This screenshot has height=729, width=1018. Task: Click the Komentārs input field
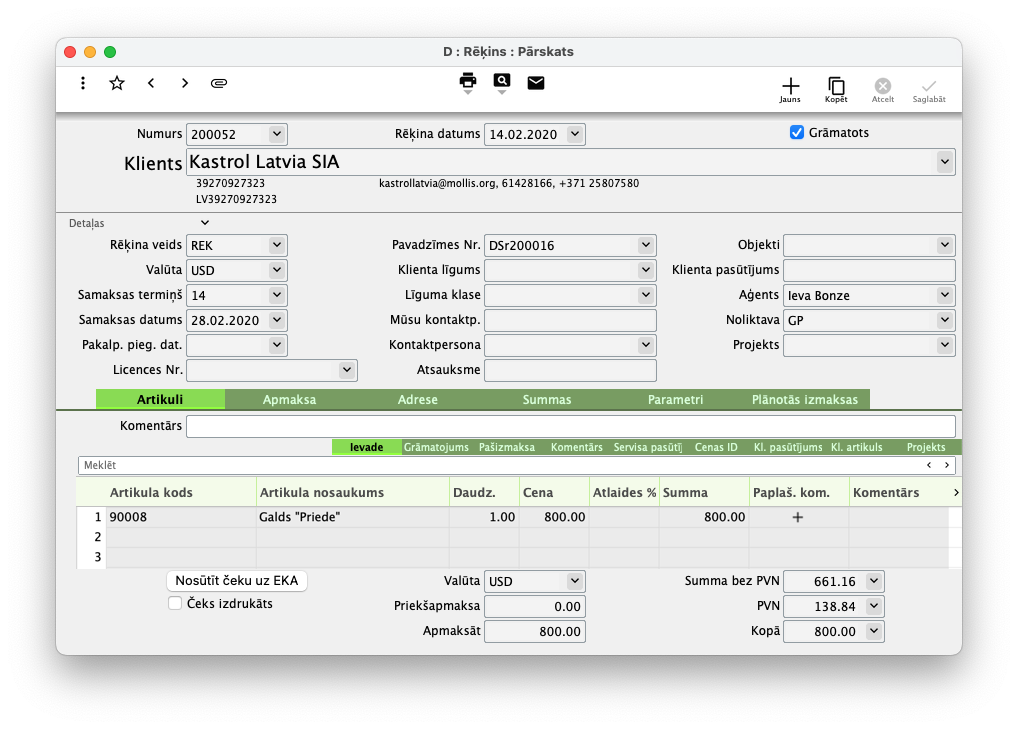point(570,426)
